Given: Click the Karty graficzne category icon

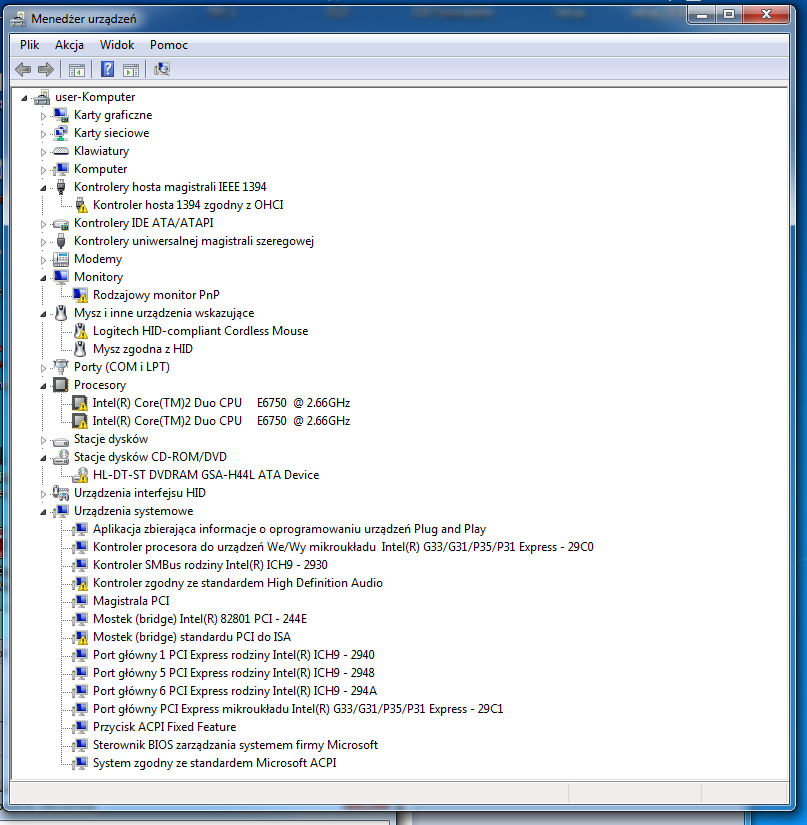Looking at the screenshot, I should (61, 115).
